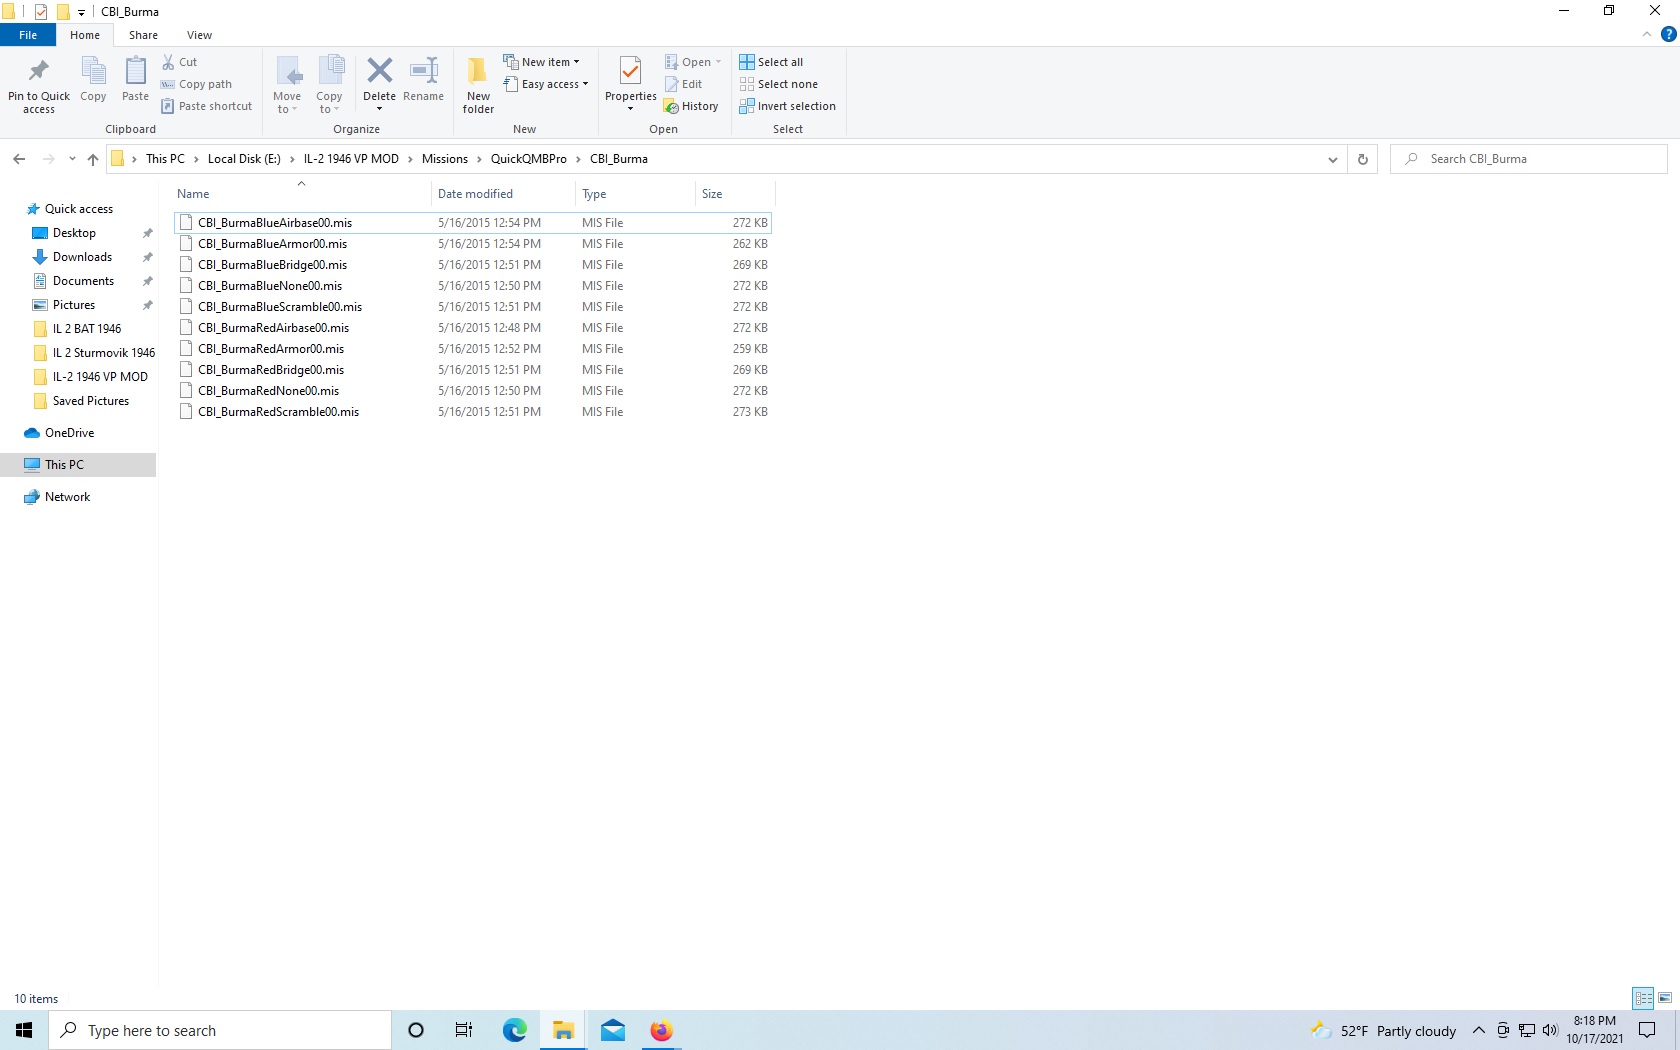
Task: Click Select none
Action: click(x=779, y=84)
